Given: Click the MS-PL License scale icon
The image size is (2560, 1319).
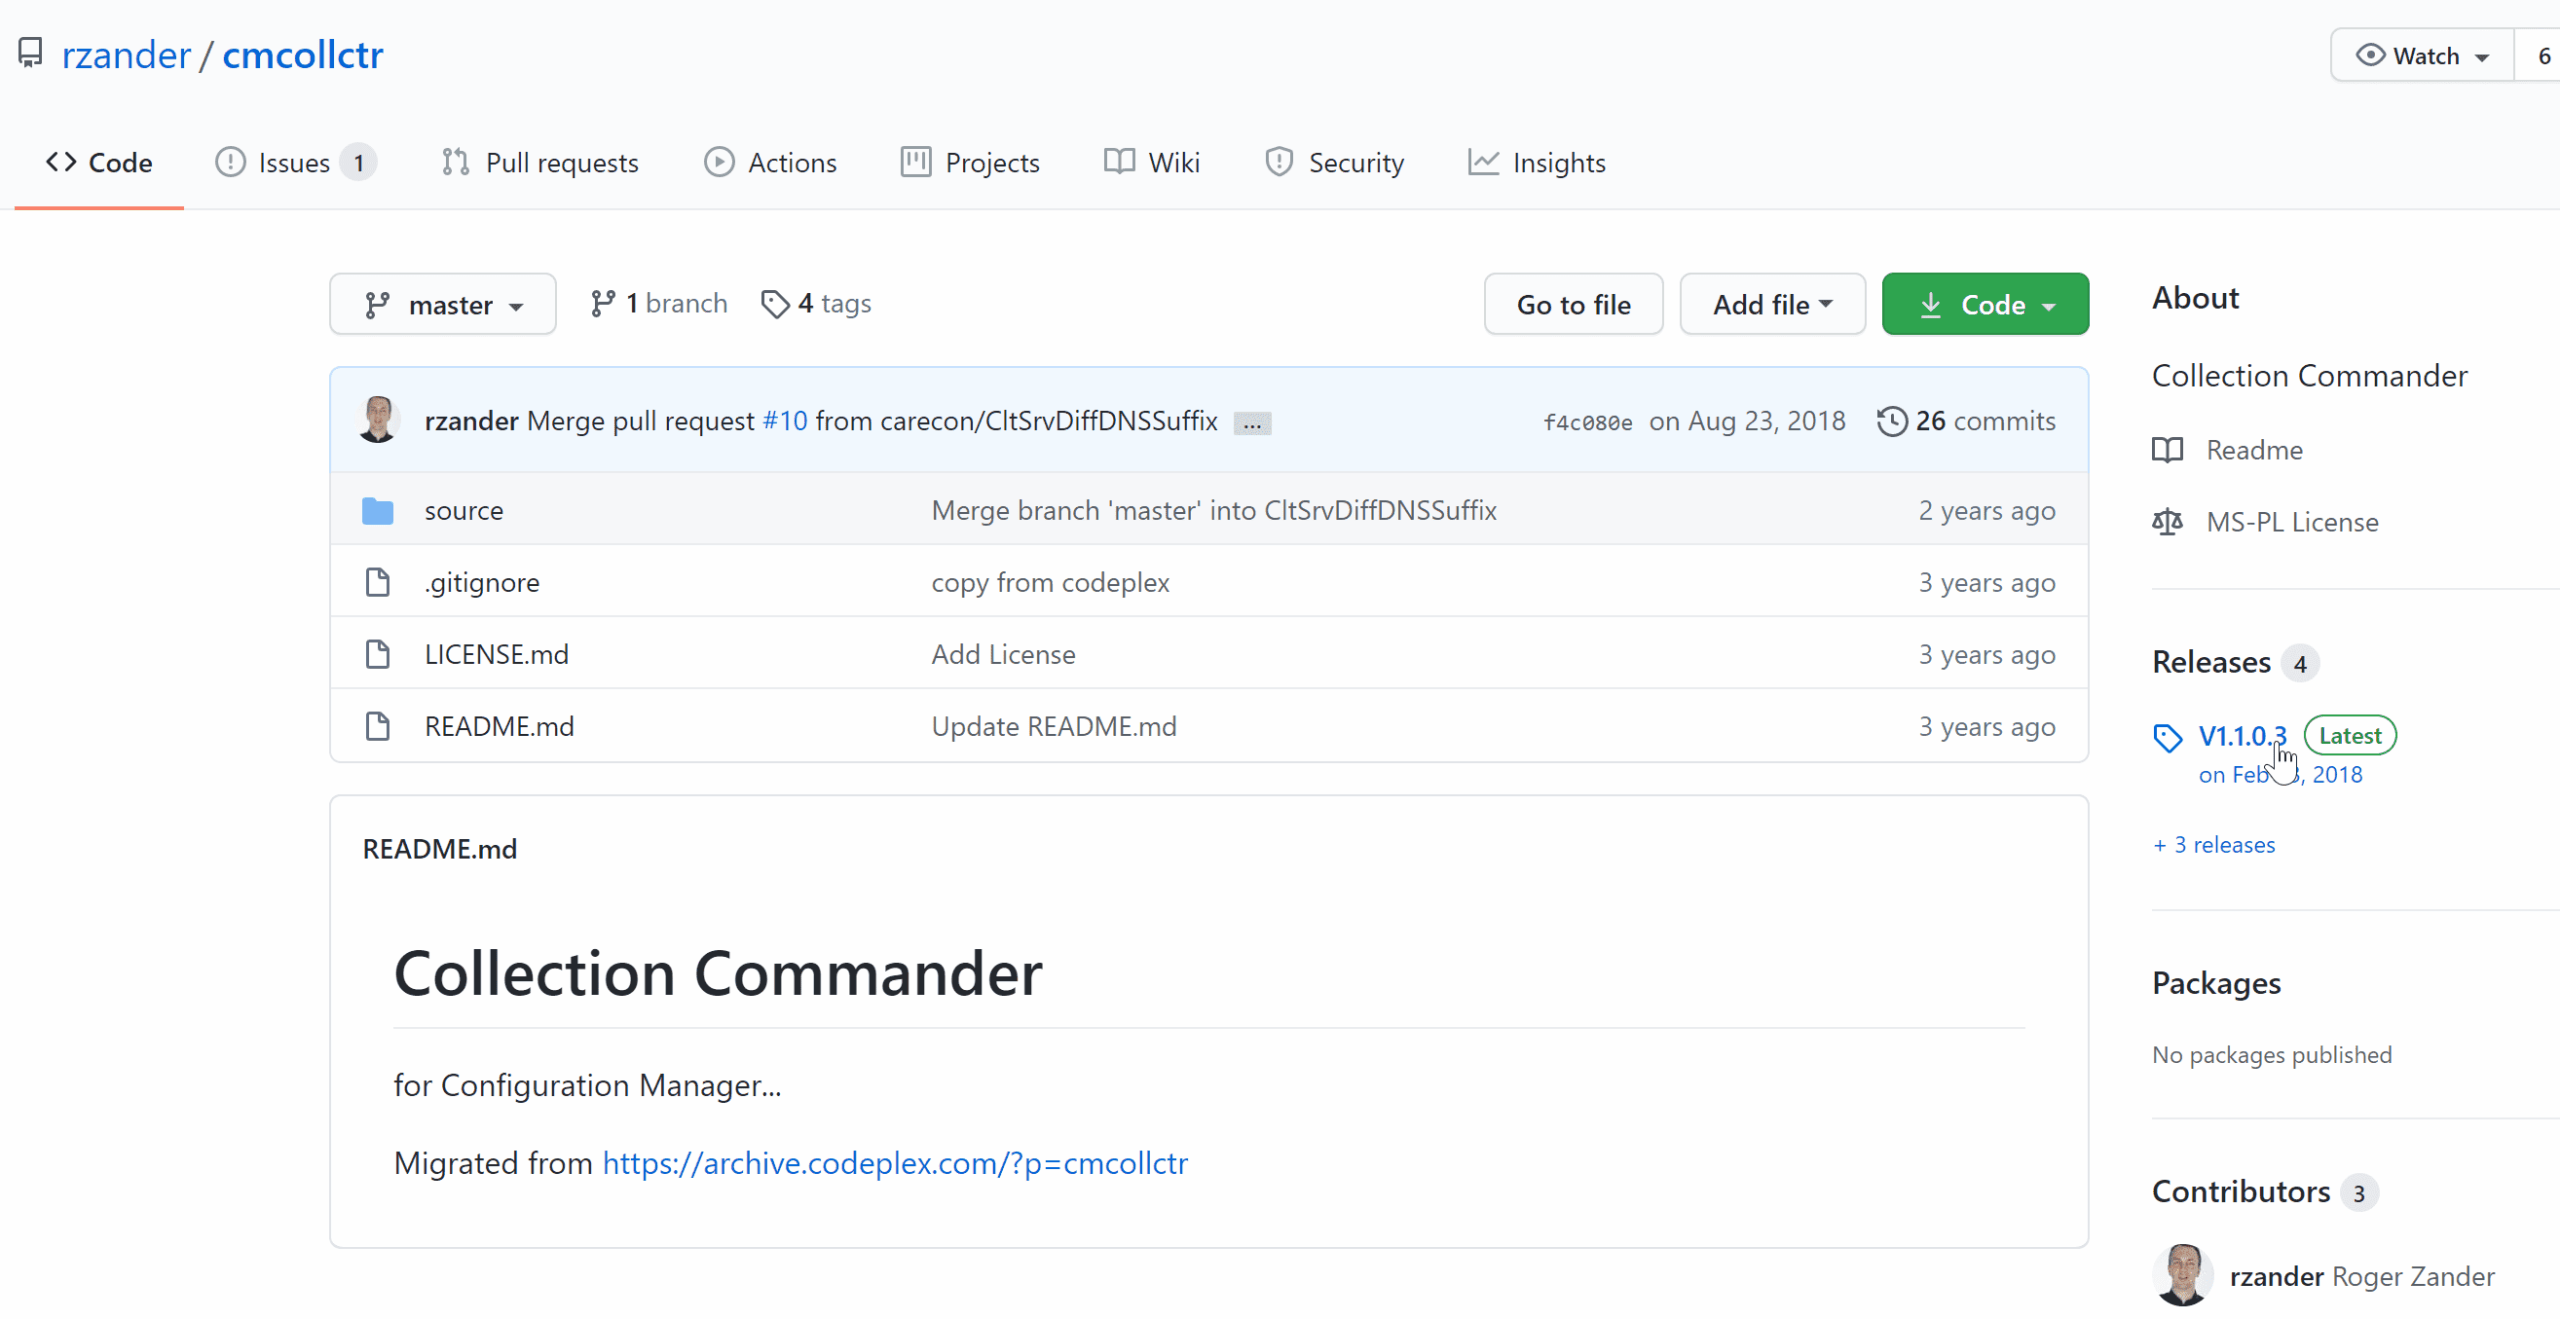Looking at the screenshot, I should pos(2167,522).
